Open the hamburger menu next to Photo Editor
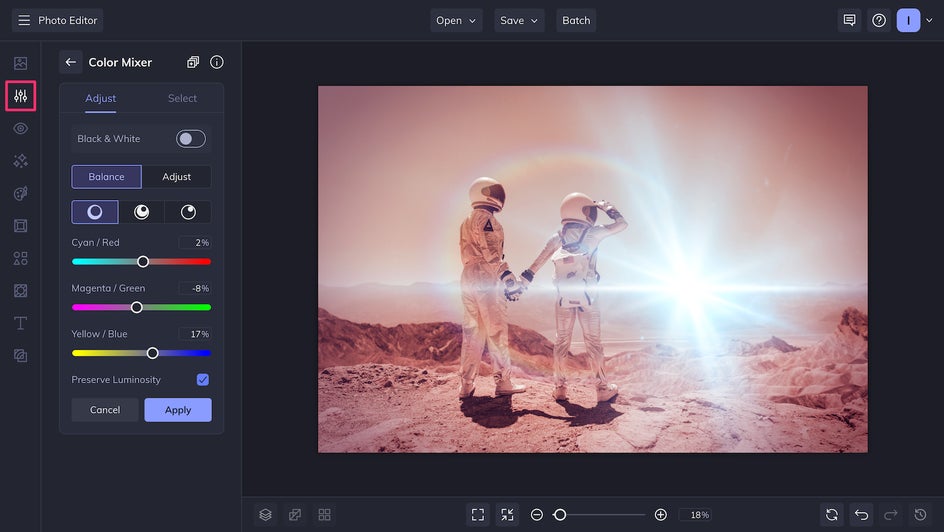This screenshot has width=944, height=532. tap(24, 20)
